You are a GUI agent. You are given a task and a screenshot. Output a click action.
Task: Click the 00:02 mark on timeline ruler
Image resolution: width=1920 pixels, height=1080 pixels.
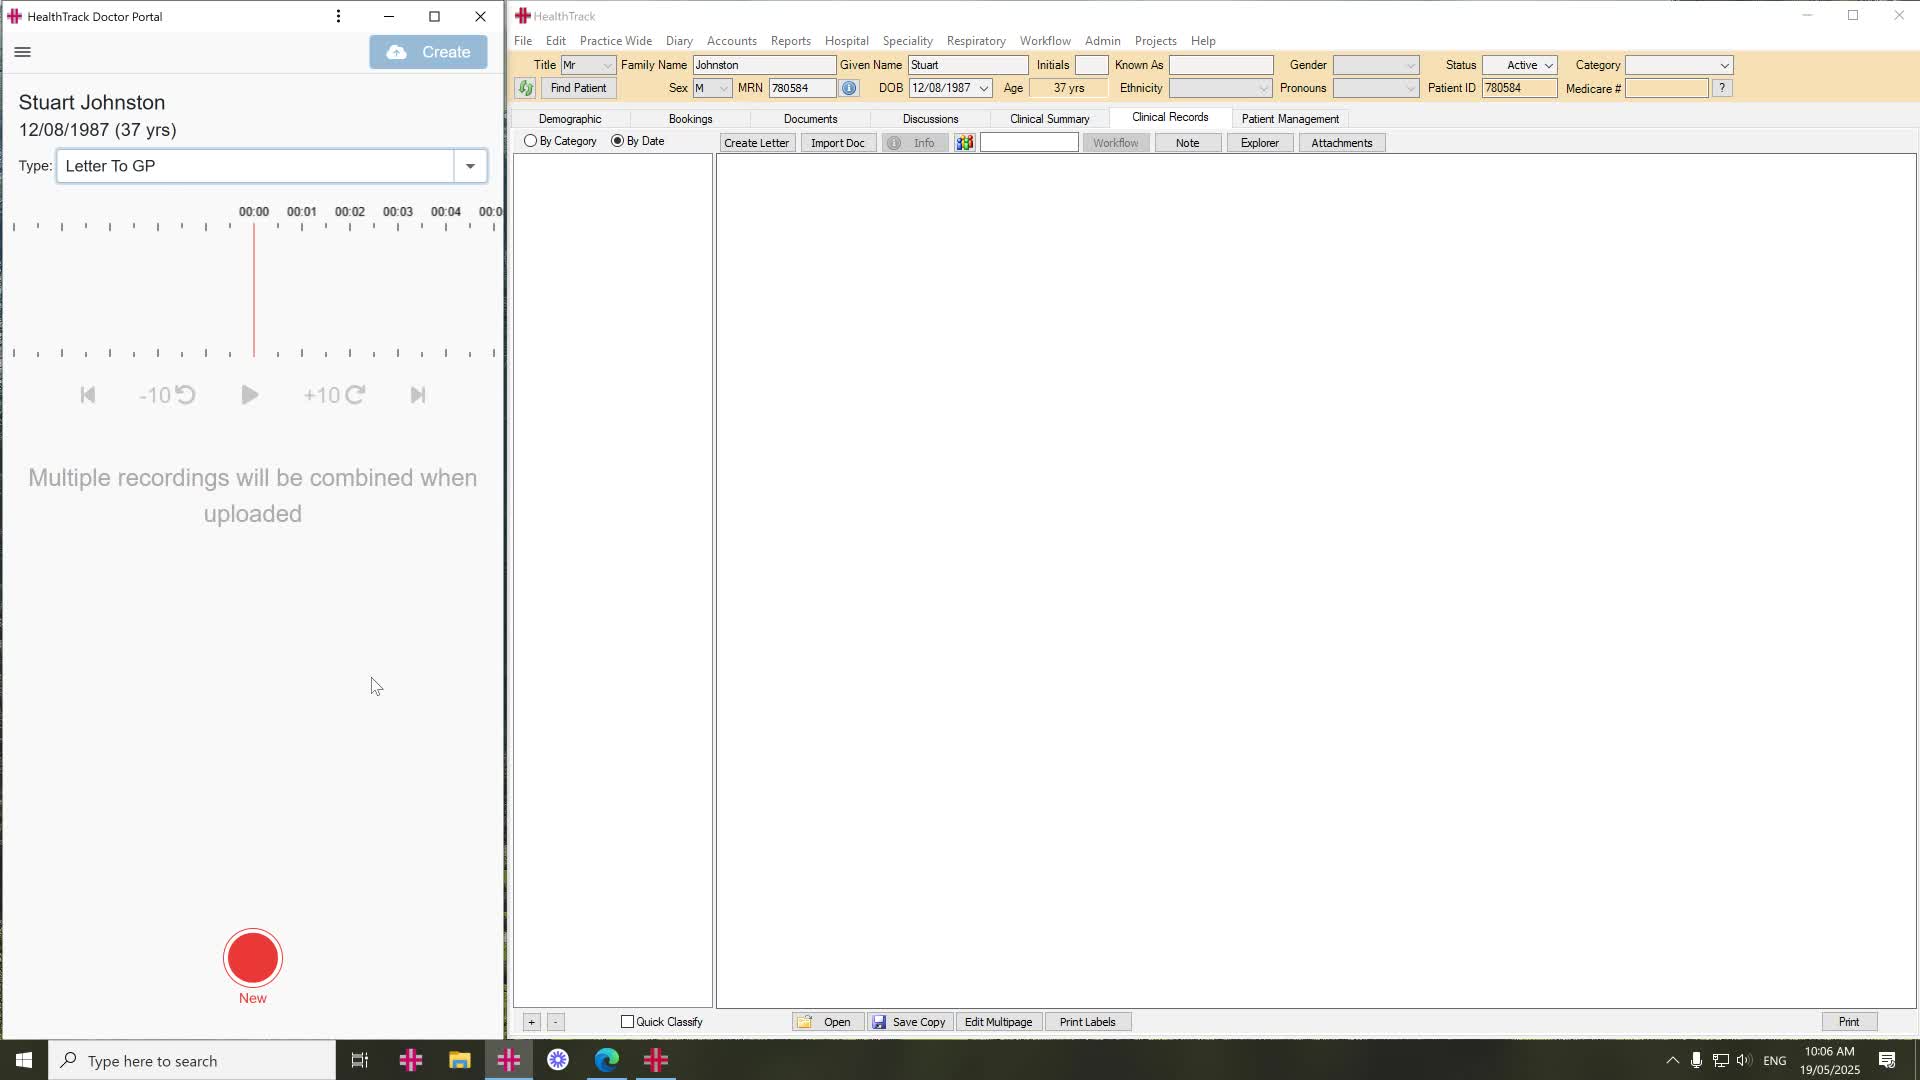[350, 212]
